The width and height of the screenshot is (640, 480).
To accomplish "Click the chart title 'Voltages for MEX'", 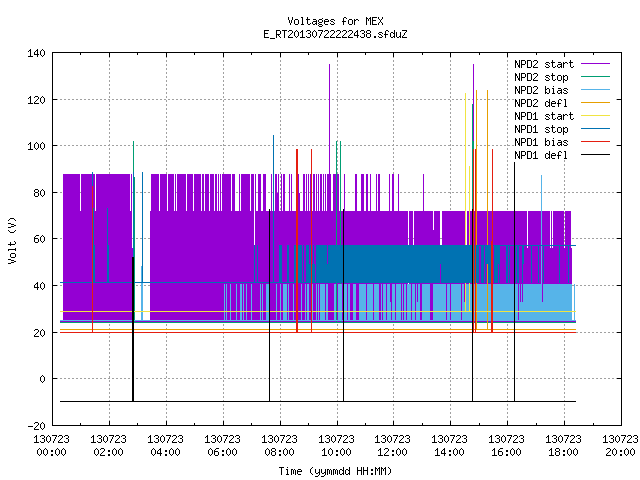I will click(335, 21).
